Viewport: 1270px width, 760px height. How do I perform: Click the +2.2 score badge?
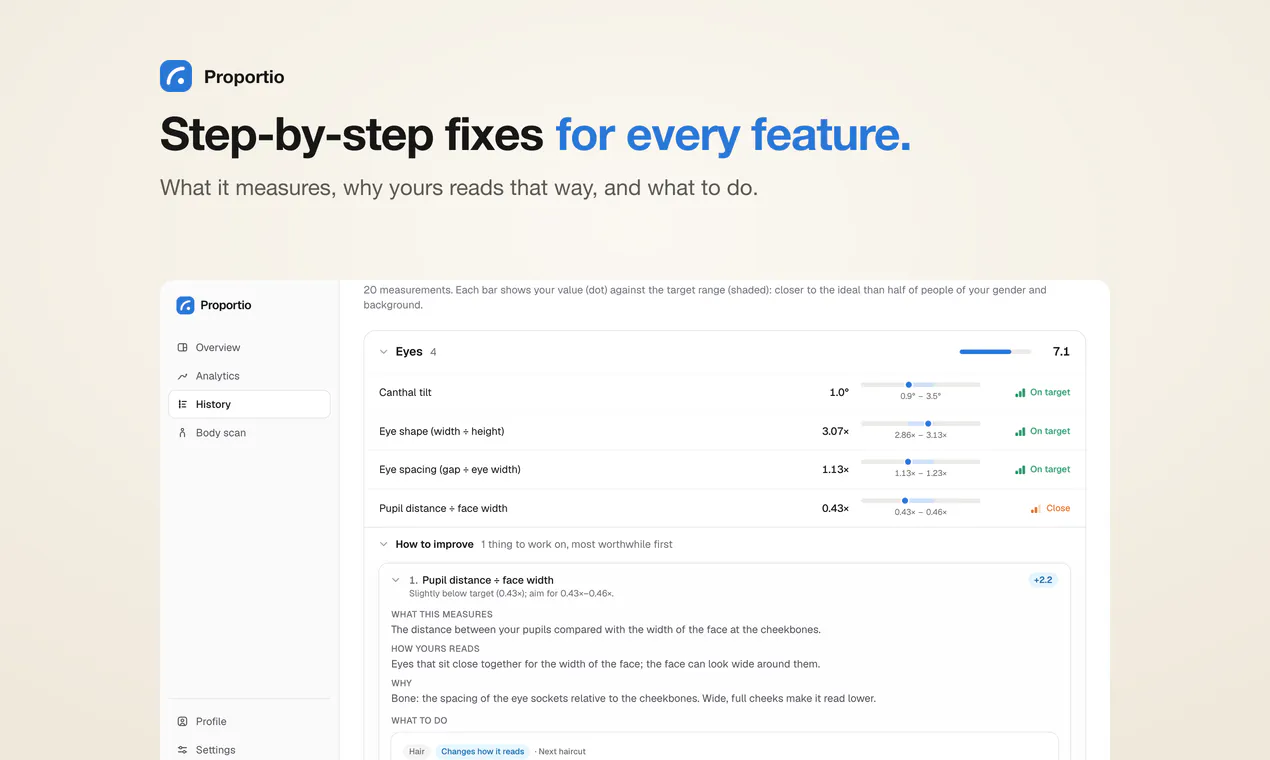[x=1043, y=580]
